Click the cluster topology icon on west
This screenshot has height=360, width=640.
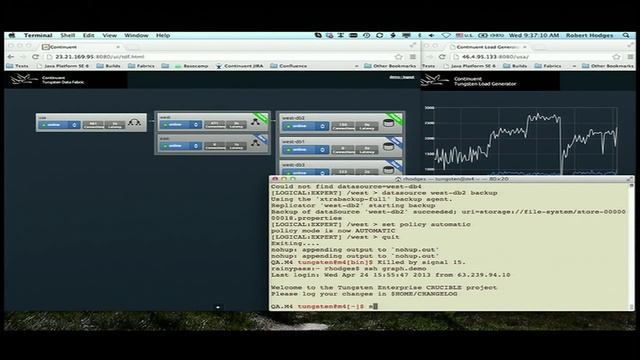[x=256, y=122]
